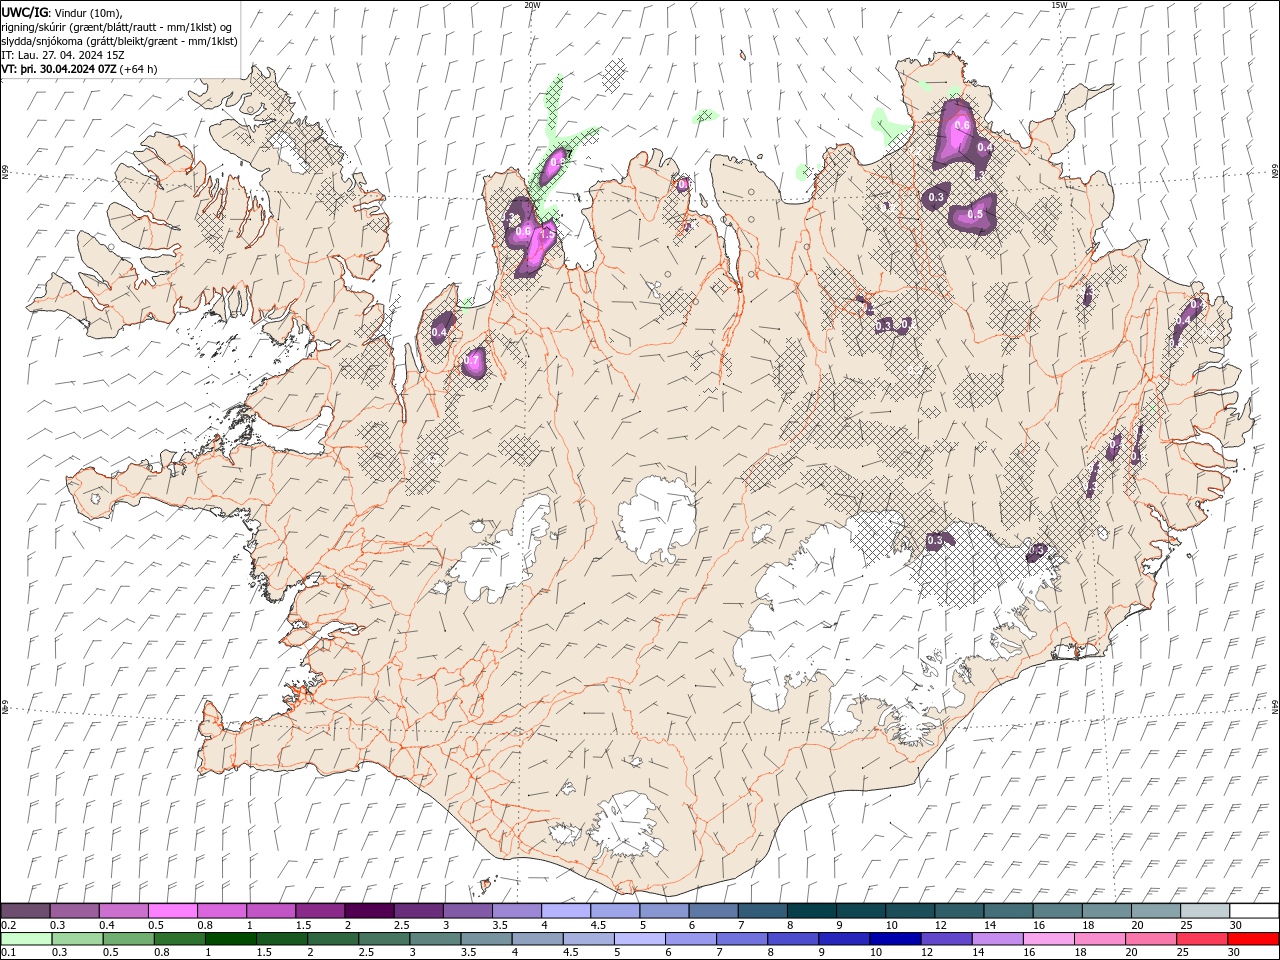
Task: Click the white 30 swatch in upper legend
Action: (1254, 911)
